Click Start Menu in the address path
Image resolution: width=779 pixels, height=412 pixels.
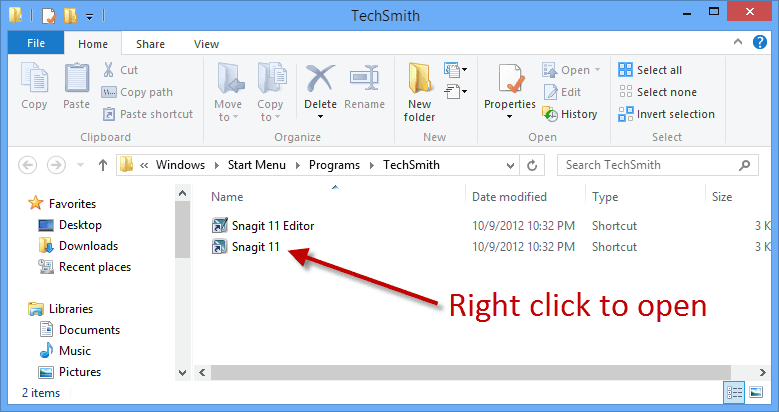click(x=256, y=165)
